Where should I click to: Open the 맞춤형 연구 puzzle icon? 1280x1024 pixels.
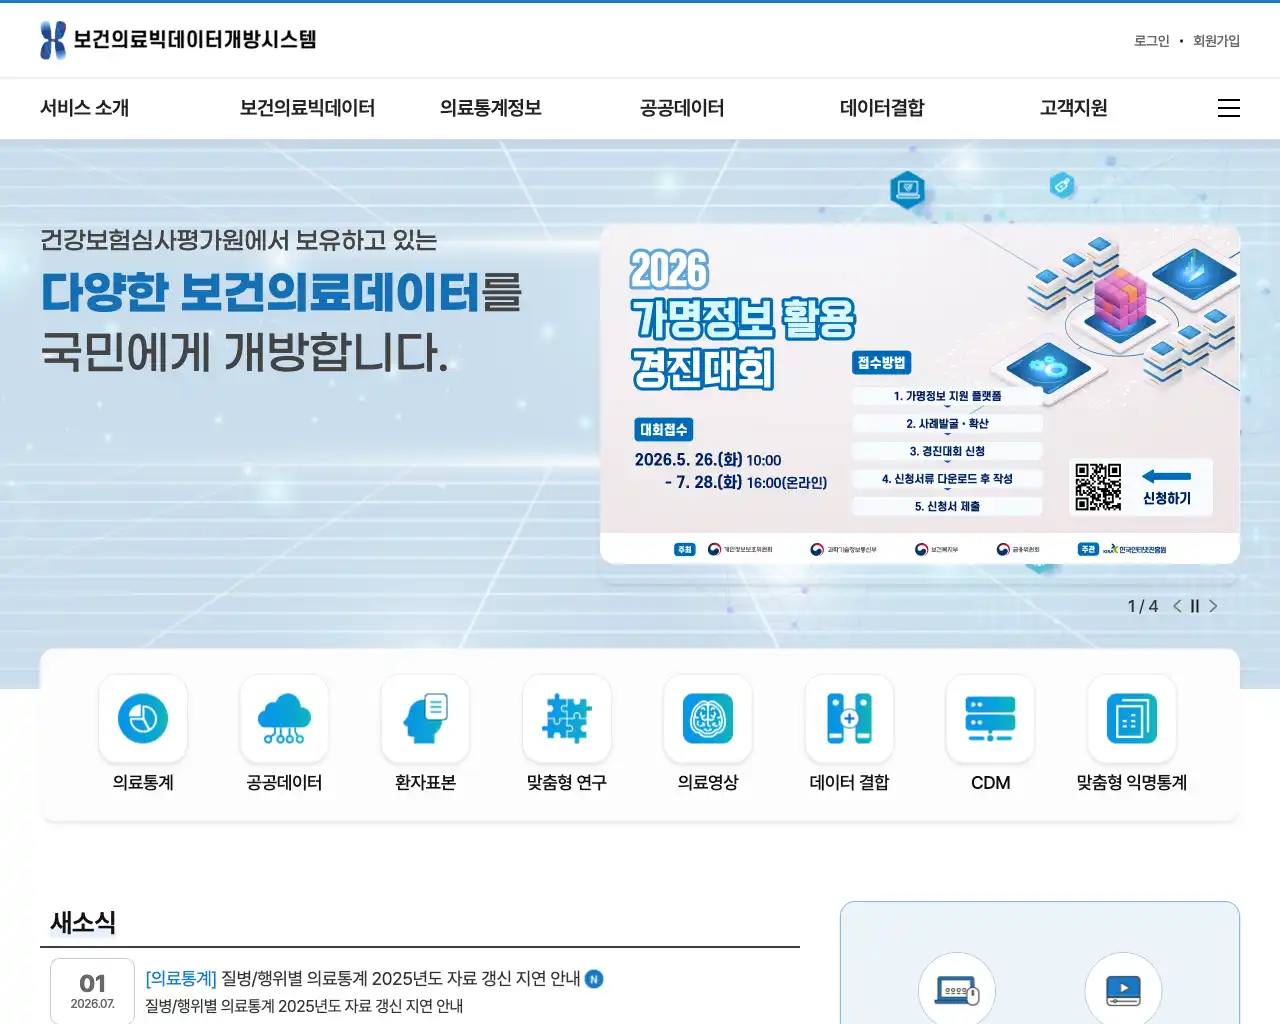[x=567, y=718]
